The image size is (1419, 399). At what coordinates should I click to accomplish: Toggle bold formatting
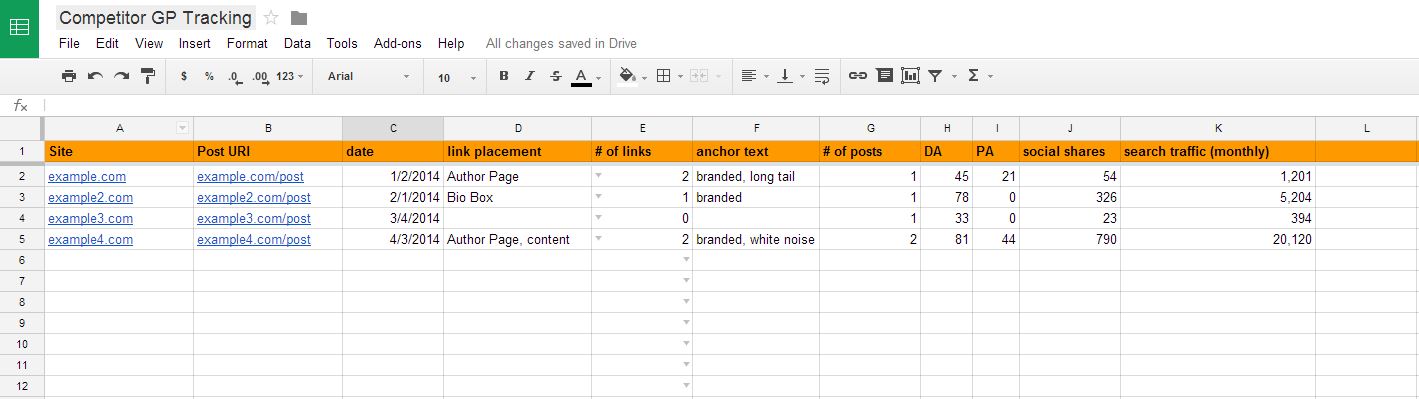pos(503,76)
